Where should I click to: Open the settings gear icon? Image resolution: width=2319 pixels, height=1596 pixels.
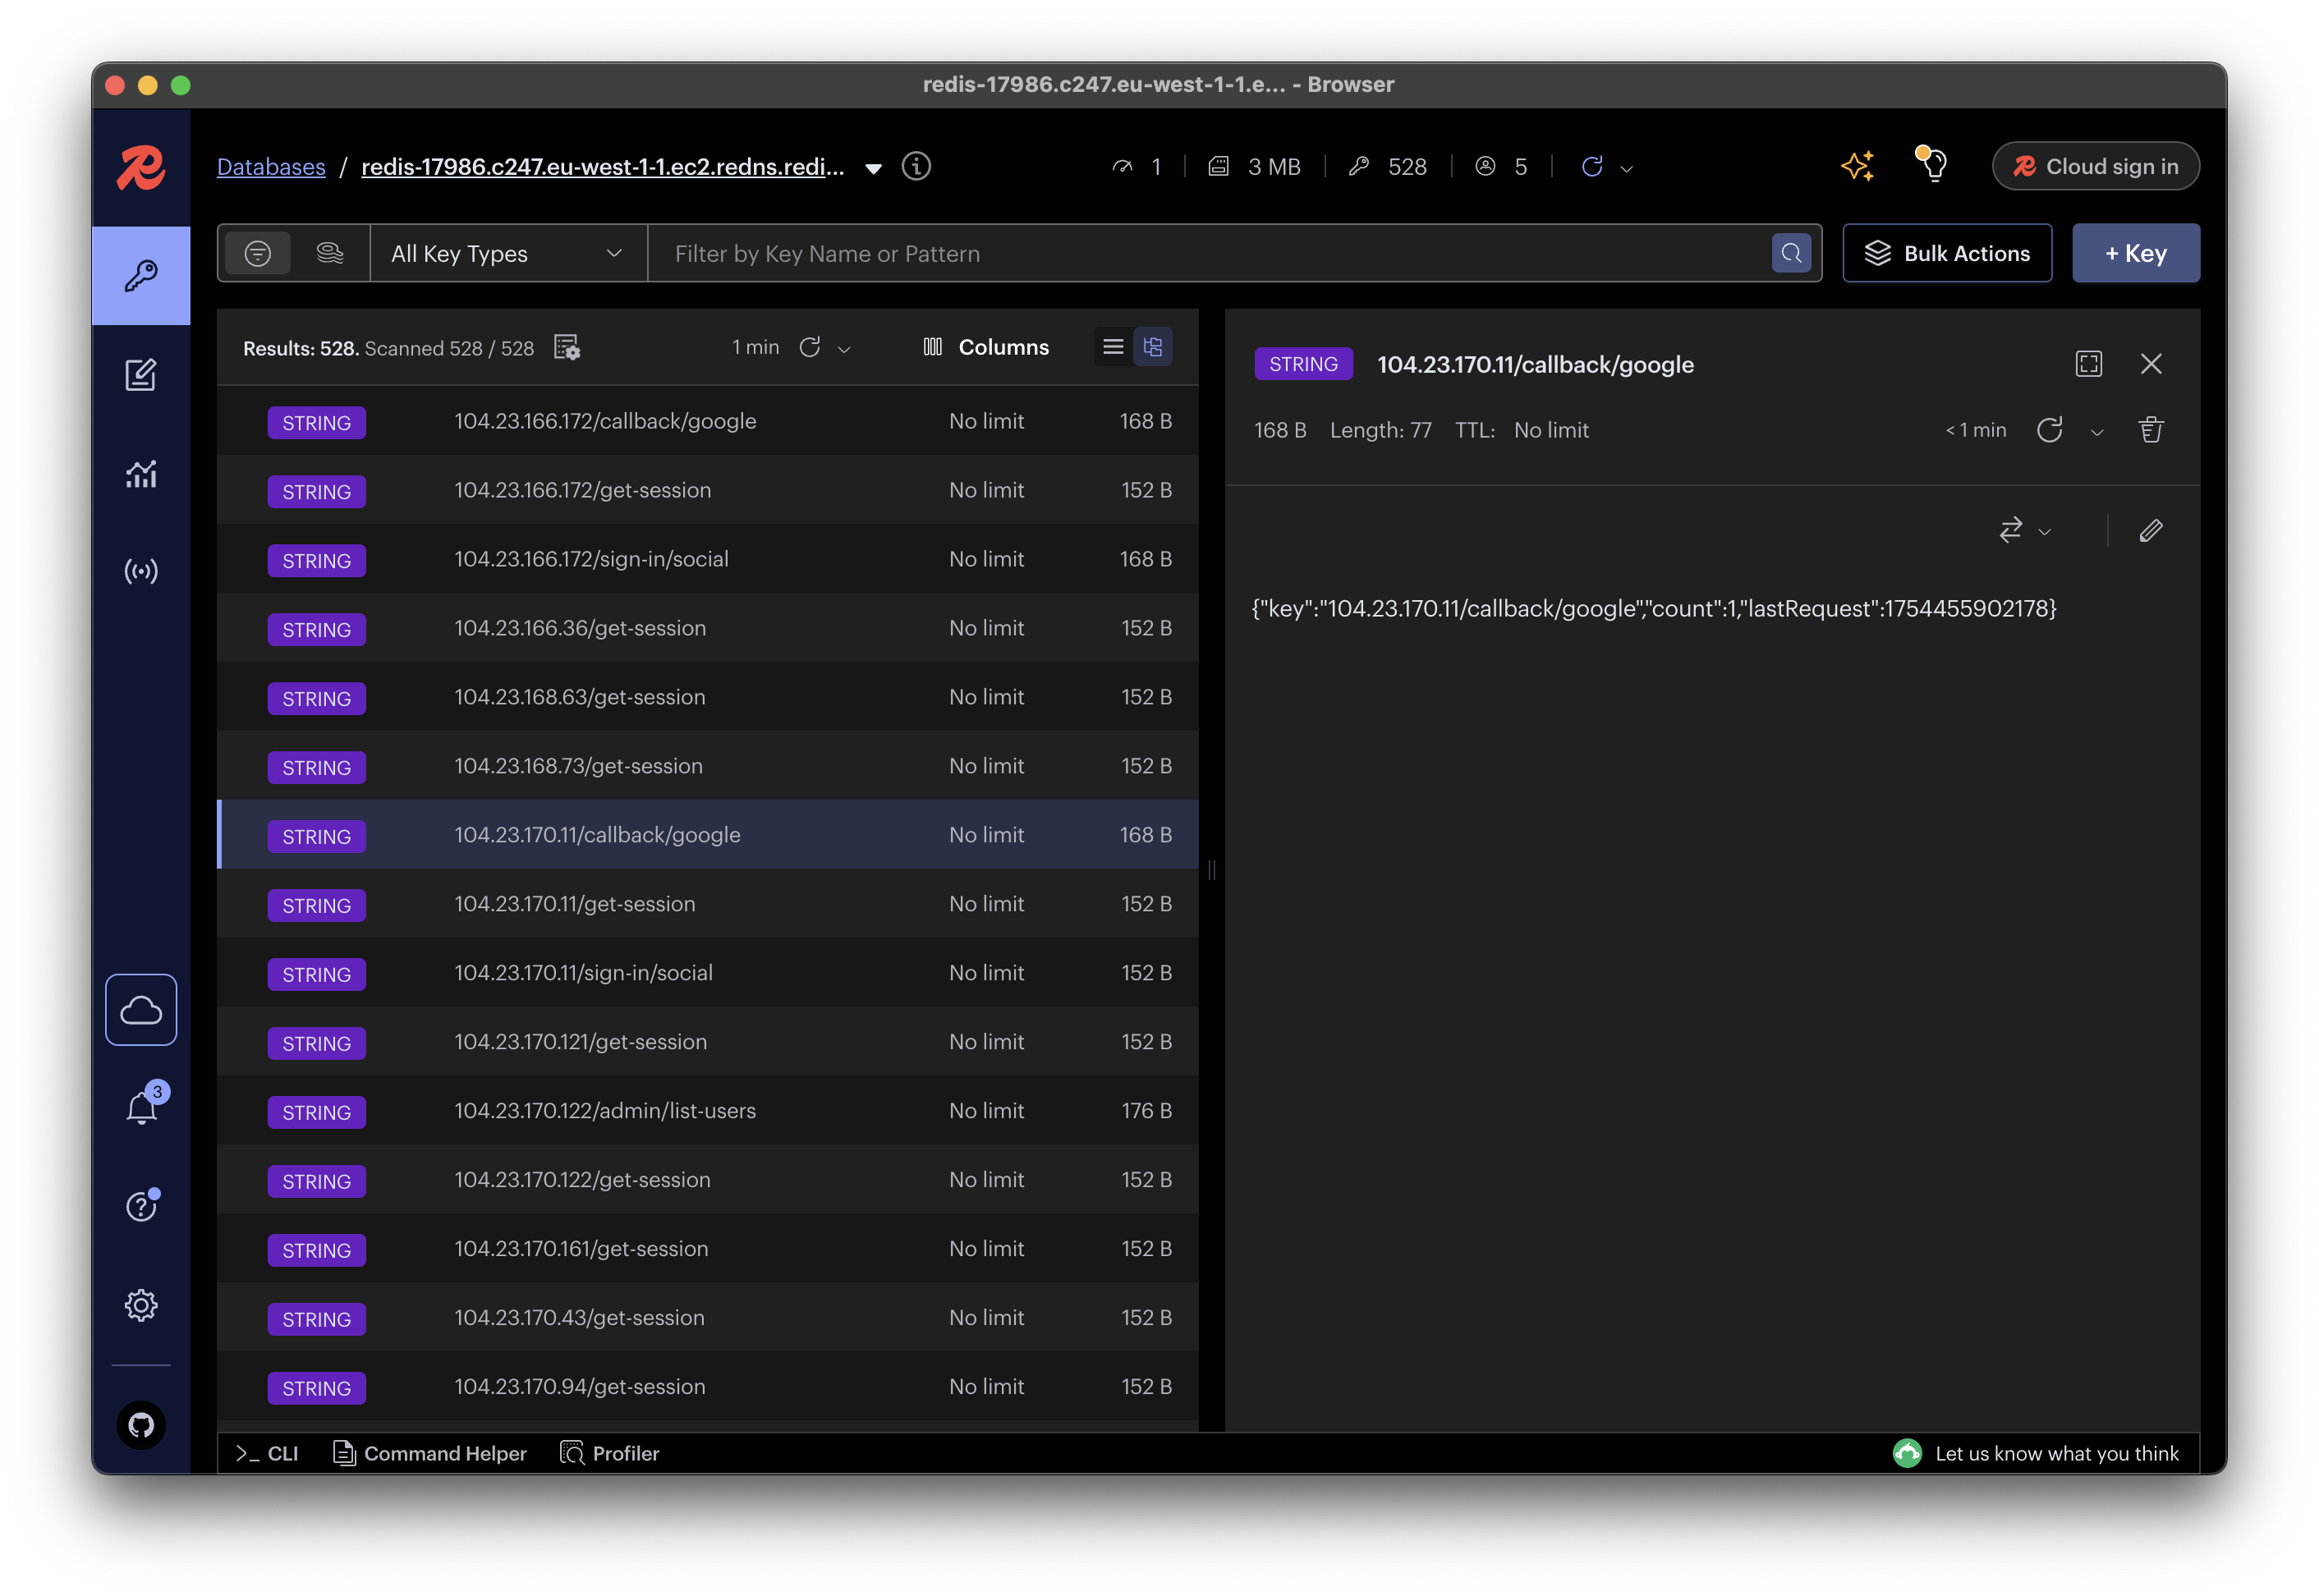141,1305
